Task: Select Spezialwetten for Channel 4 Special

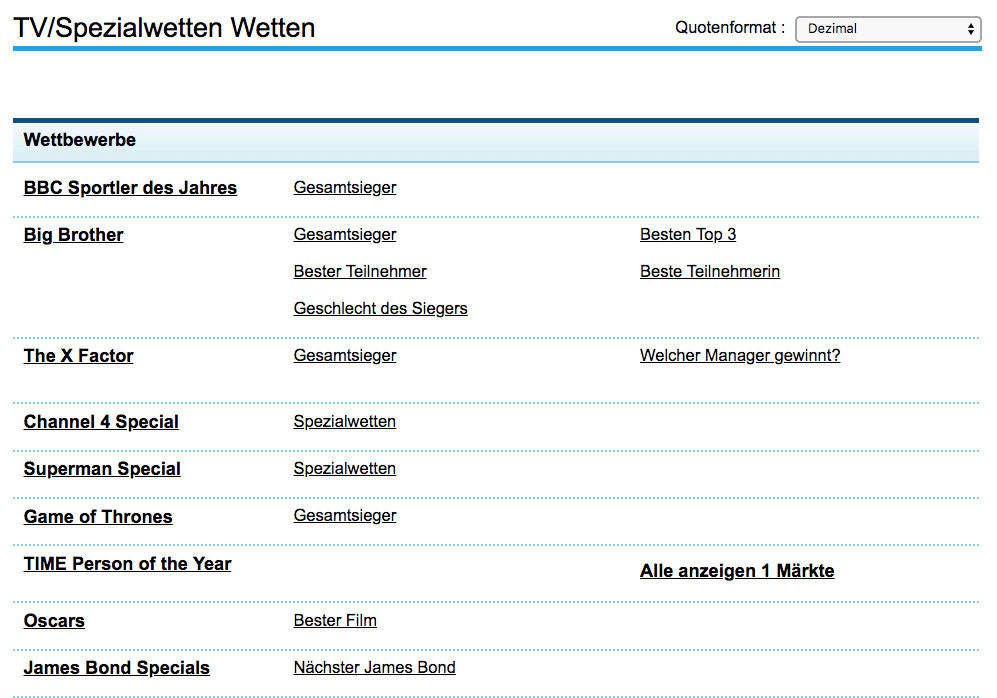Action: tap(345, 421)
